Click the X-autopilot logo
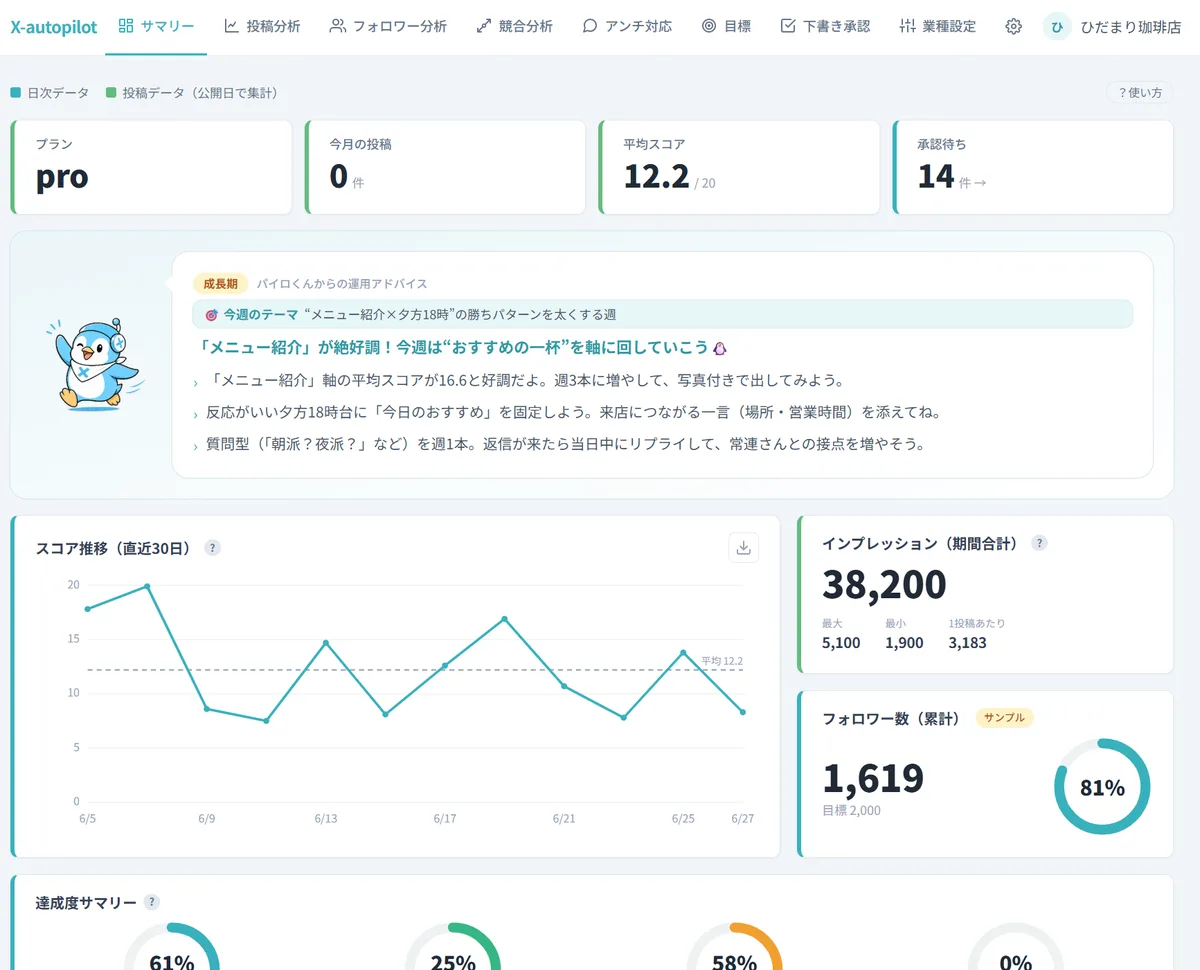This screenshot has height=970, width=1200. coord(54,27)
